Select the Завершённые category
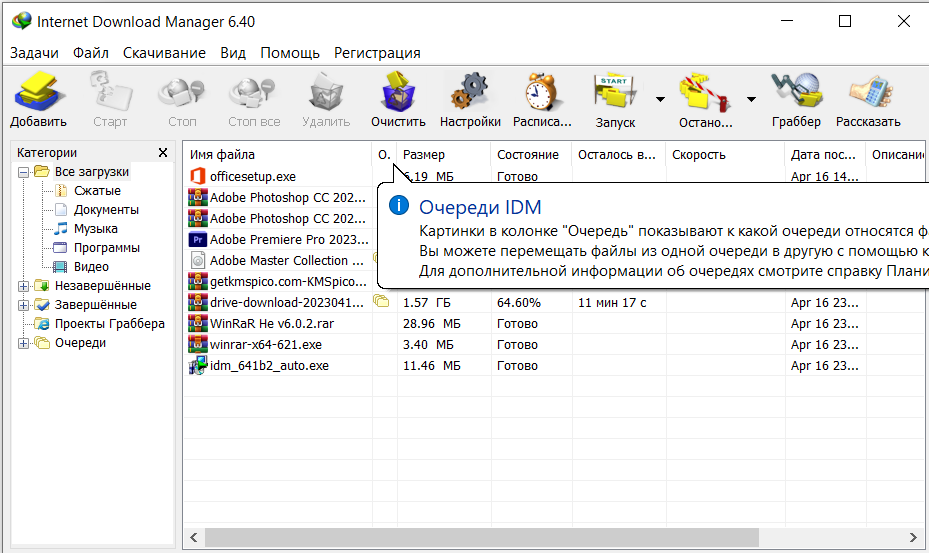The height and width of the screenshot is (553, 929). (95, 305)
